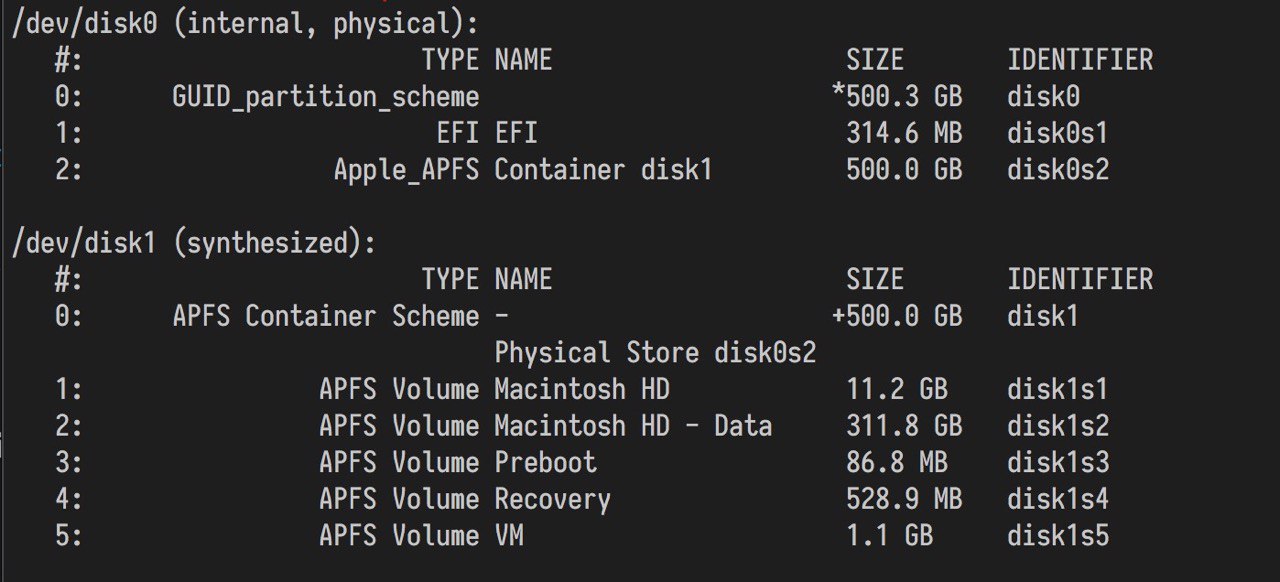This screenshot has width=1280, height=582.
Task: Click the Physical Store disk0s2 line
Action: tap(655, 353)
